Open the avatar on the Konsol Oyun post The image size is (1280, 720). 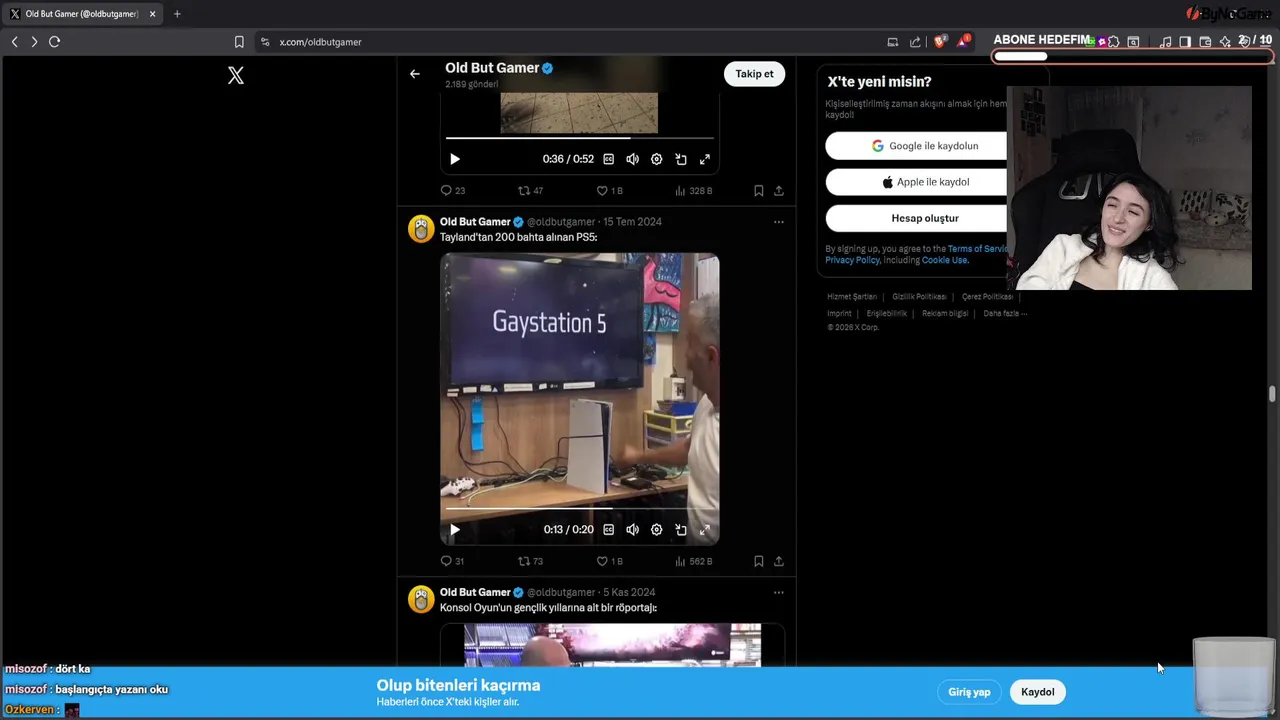click(x=421, y=599)
